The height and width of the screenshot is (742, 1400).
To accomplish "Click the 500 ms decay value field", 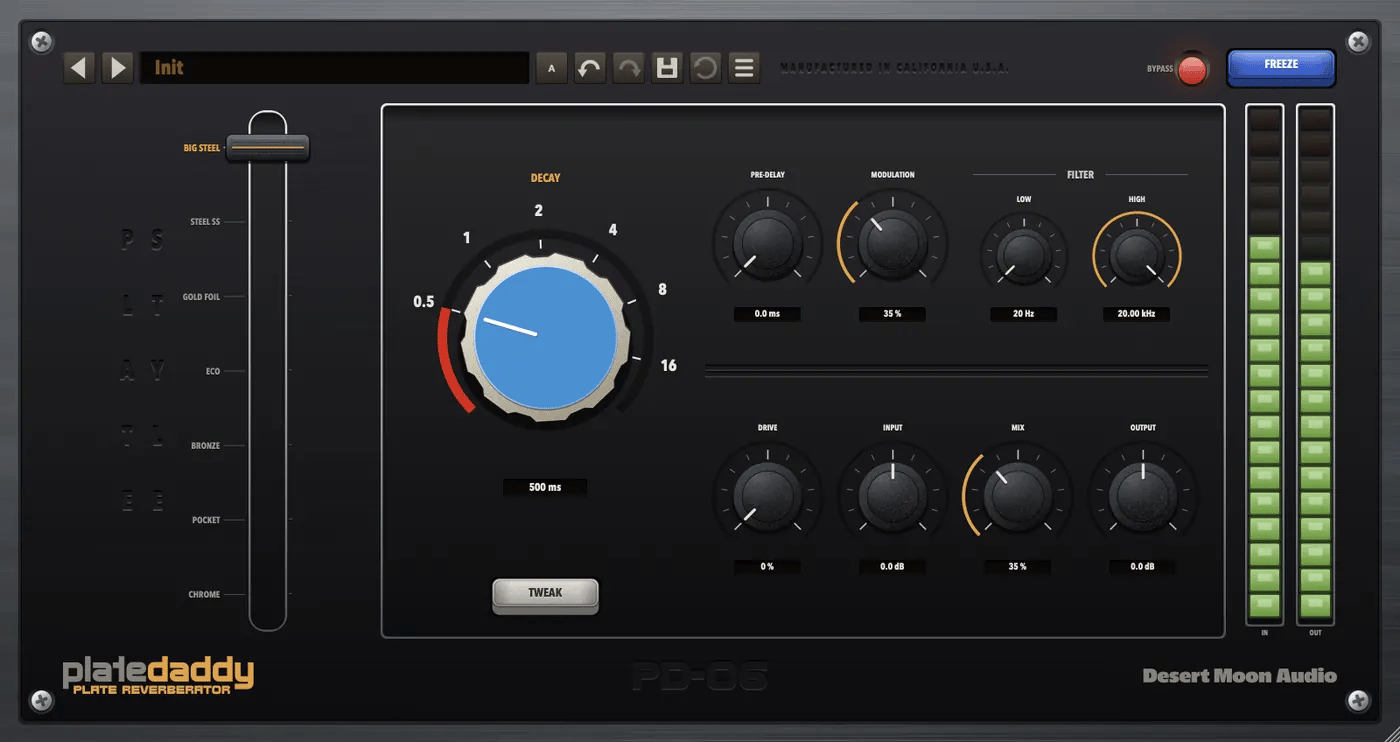I will pos(545,487).
